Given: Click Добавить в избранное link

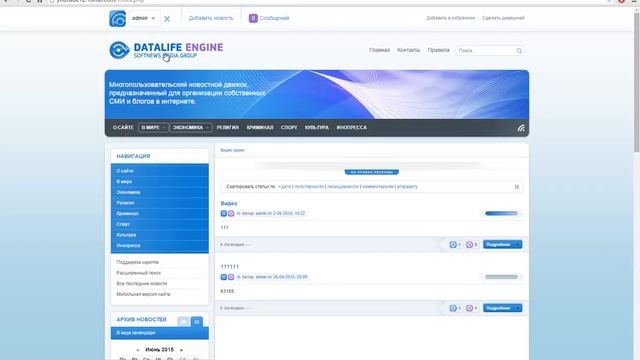Looking at the screenshot, I should pos(450,18).
